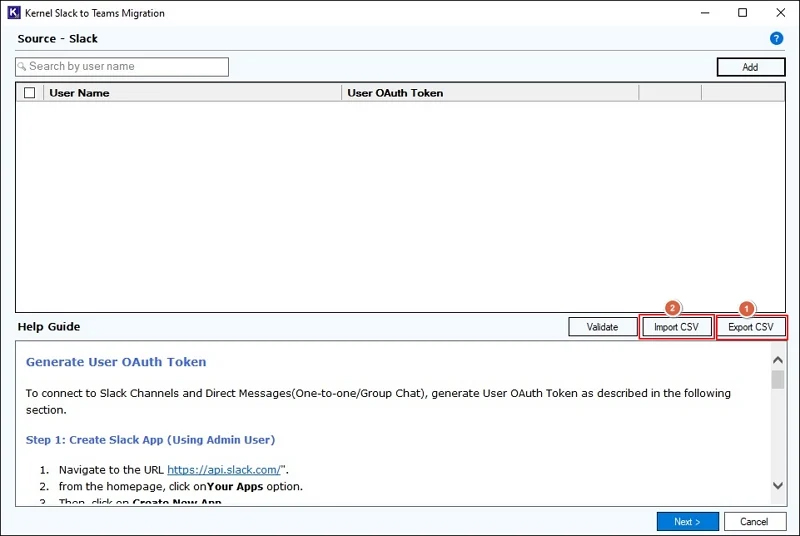Click the Import CSV button
The height and width of the screenshot is (536, 800).
pyautogui.click(x=676, y=327)
